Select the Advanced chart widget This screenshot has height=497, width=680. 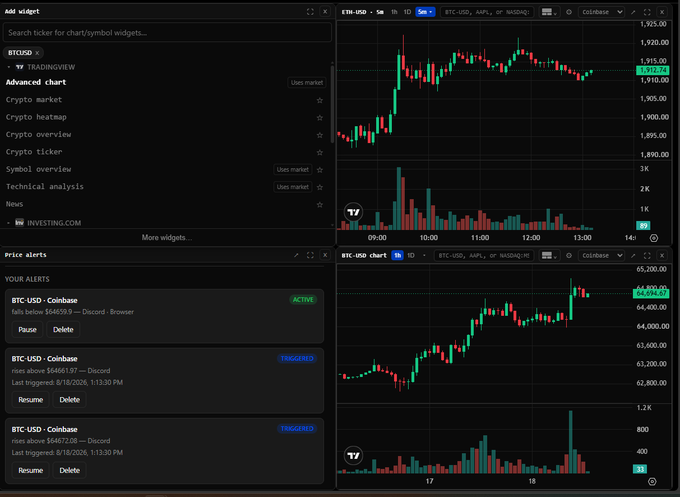(x=36, y=82)
